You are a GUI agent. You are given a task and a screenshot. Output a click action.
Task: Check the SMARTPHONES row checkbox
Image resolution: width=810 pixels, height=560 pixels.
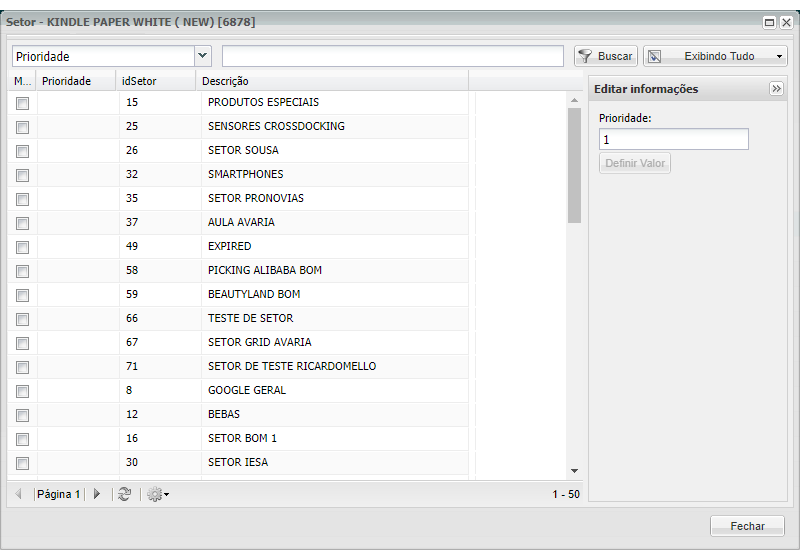pyautogui.click(x=22, y=175)
